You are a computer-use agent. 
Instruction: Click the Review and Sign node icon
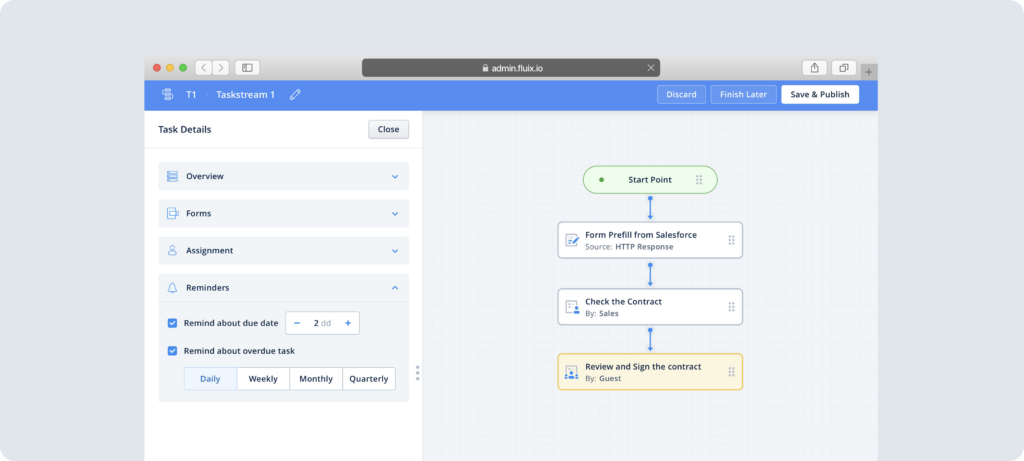[x=572, y=372]
